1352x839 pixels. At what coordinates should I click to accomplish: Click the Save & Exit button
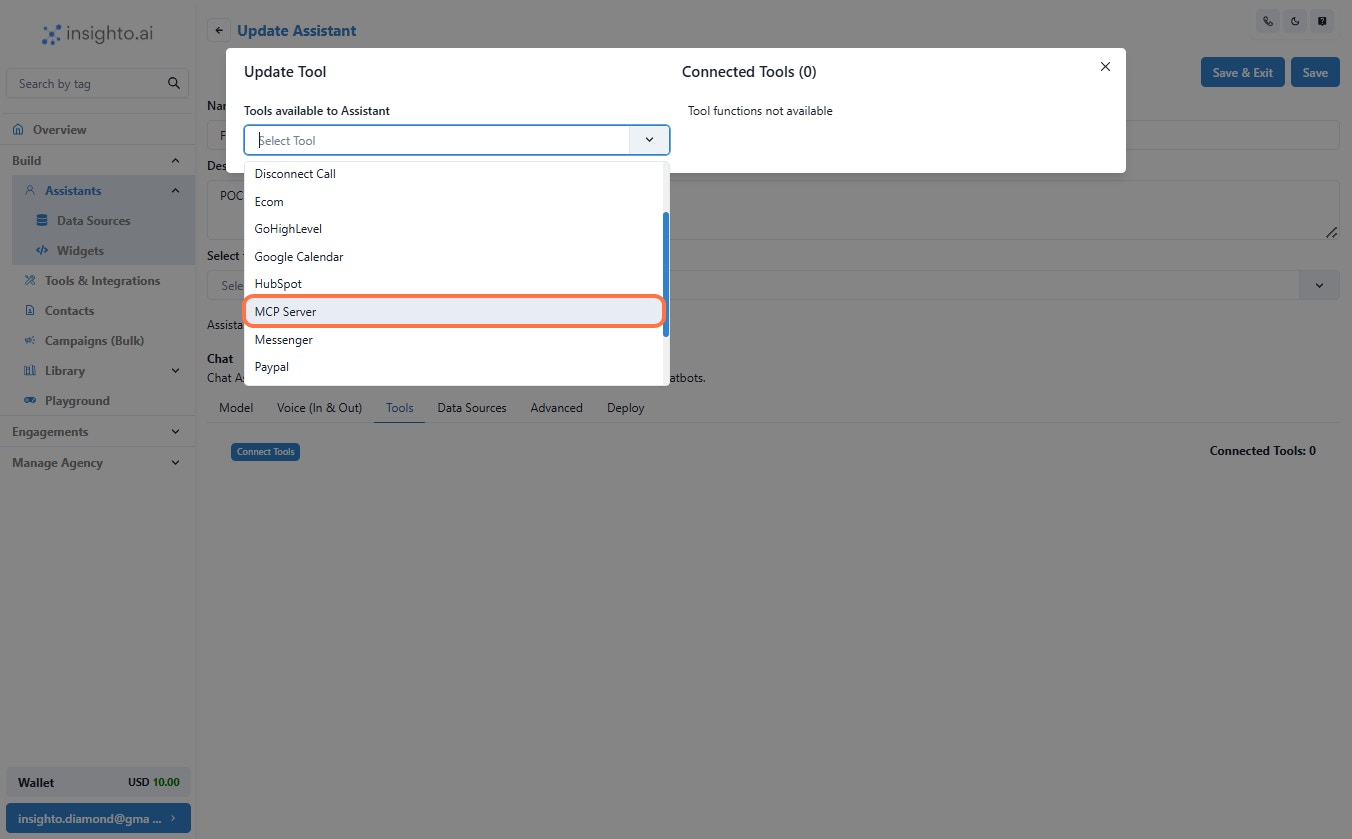click(x=1242, y=72)
